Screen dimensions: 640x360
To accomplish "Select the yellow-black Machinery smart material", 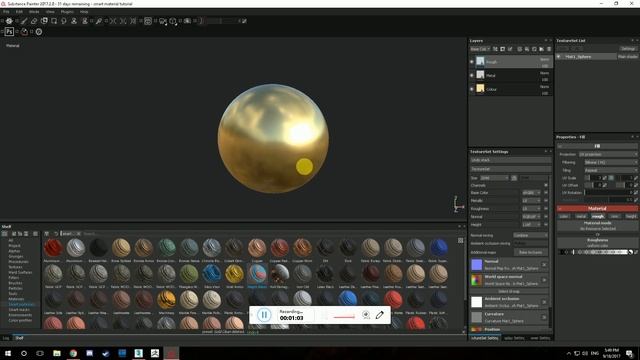I will 166,300.
